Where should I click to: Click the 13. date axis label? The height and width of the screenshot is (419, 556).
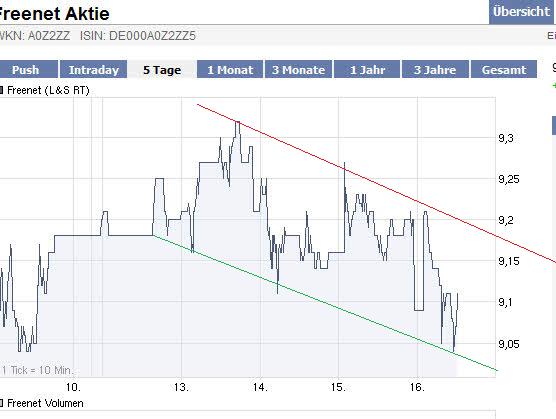tap(181, 387)
